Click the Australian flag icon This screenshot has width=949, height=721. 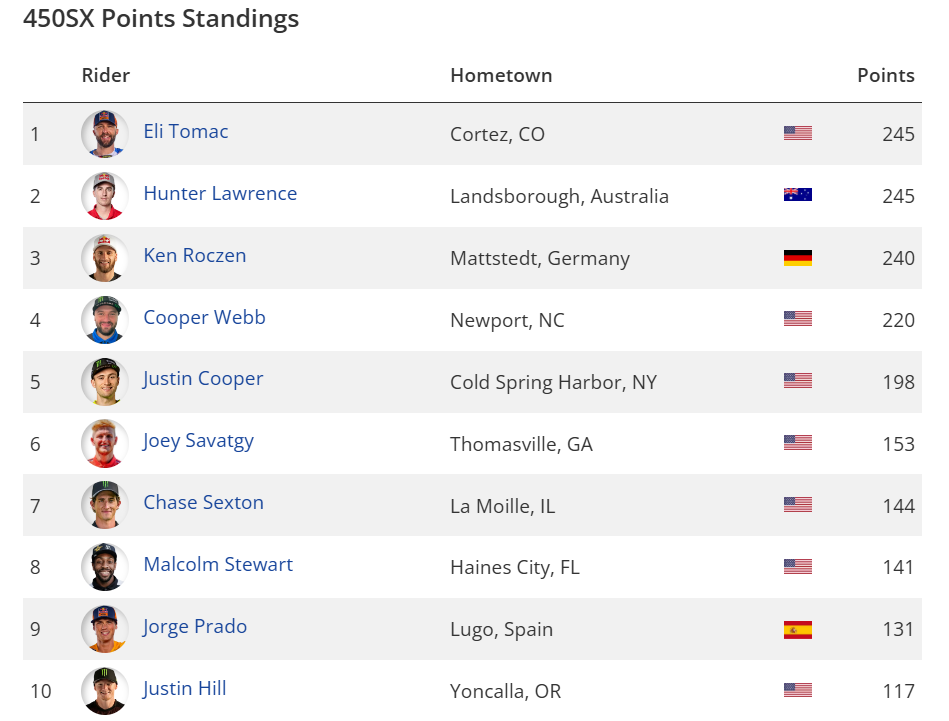(797, 195)
